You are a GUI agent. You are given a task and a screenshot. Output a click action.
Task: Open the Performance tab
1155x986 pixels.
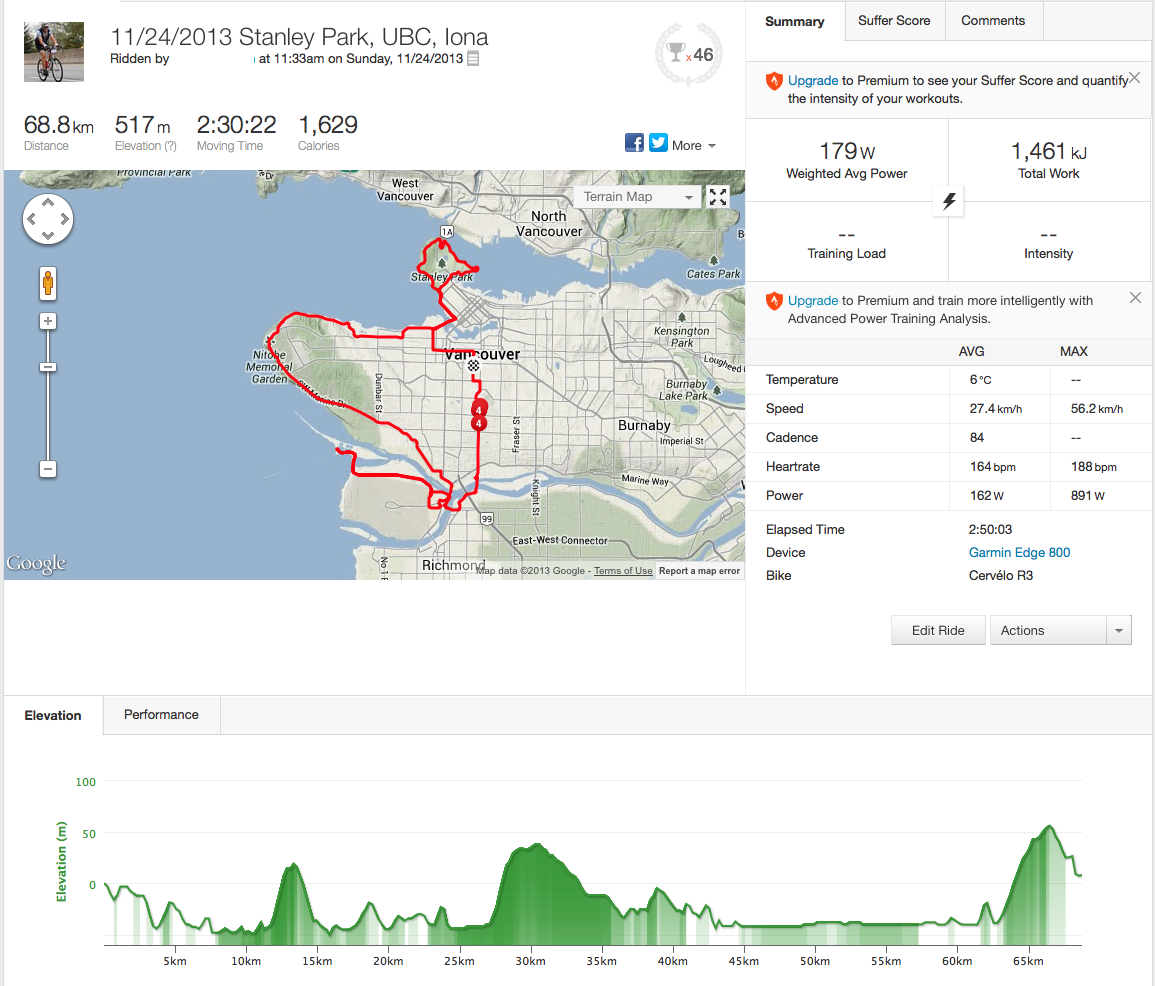click(x=161, y=715)
